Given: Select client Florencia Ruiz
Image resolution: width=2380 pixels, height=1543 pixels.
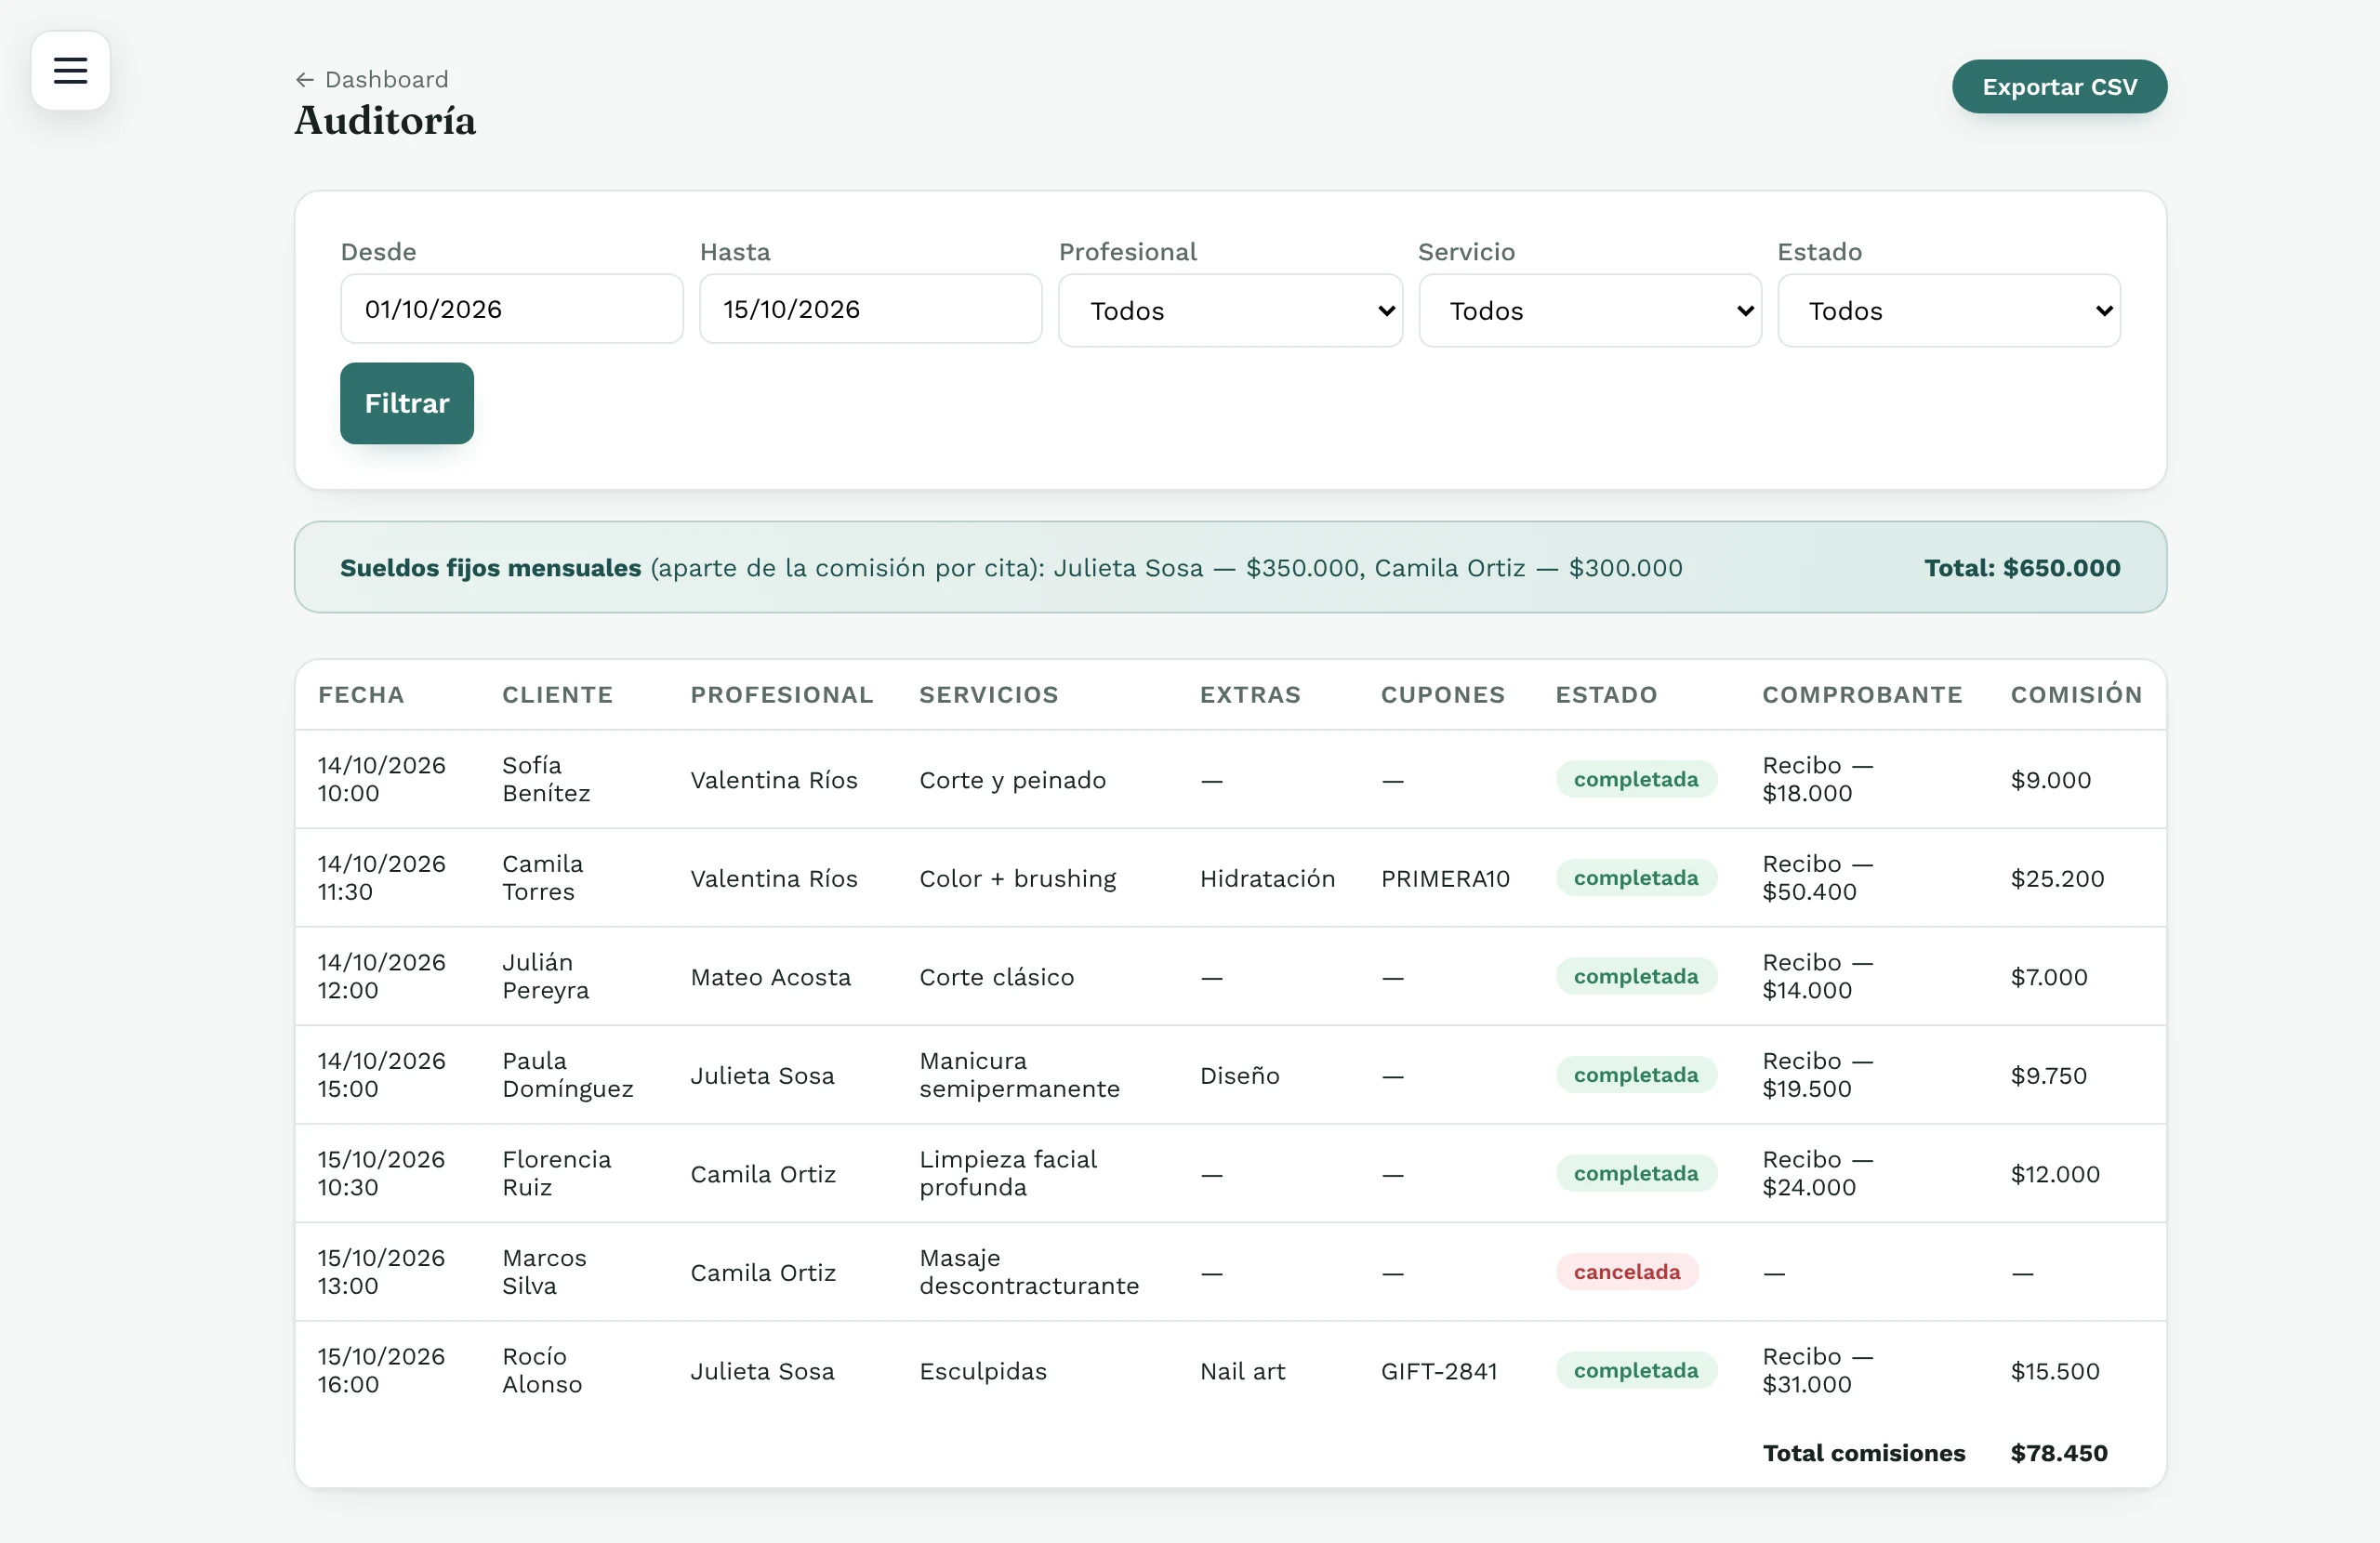Looking at the screenshot, I should [x=556, y=1173].
